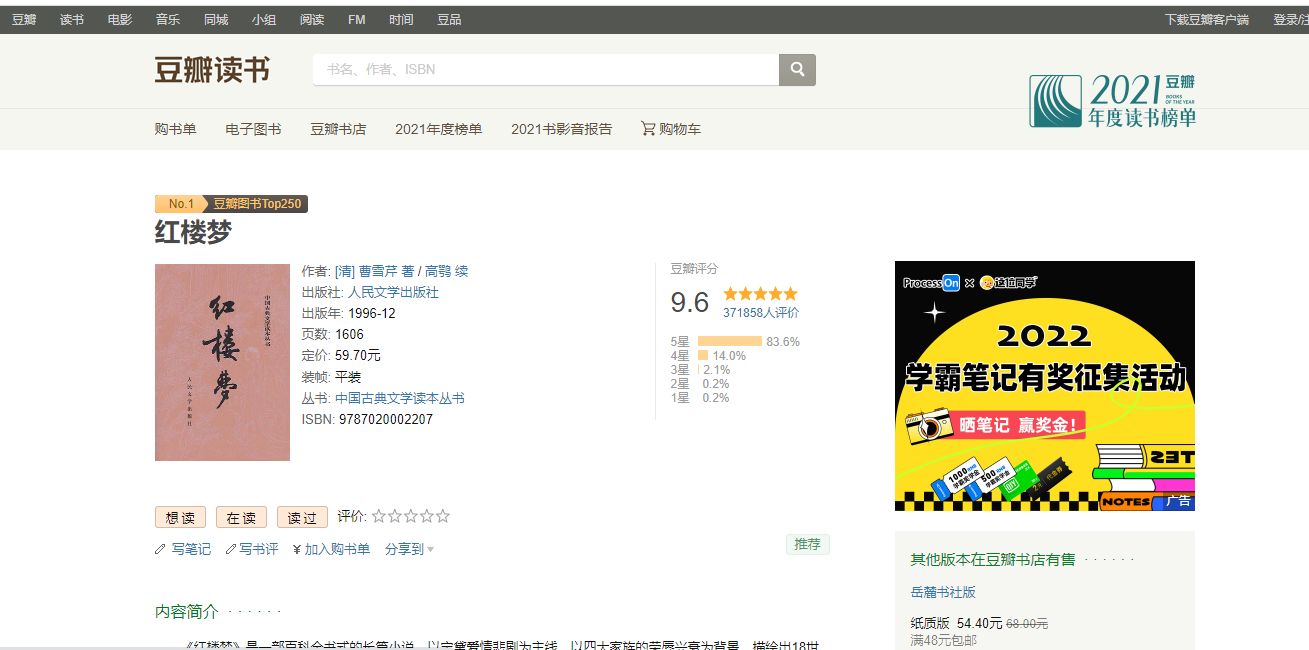Open the shopping cart 购物车
This screenshot has width=1309, height=650.
(x=671, y=129)
